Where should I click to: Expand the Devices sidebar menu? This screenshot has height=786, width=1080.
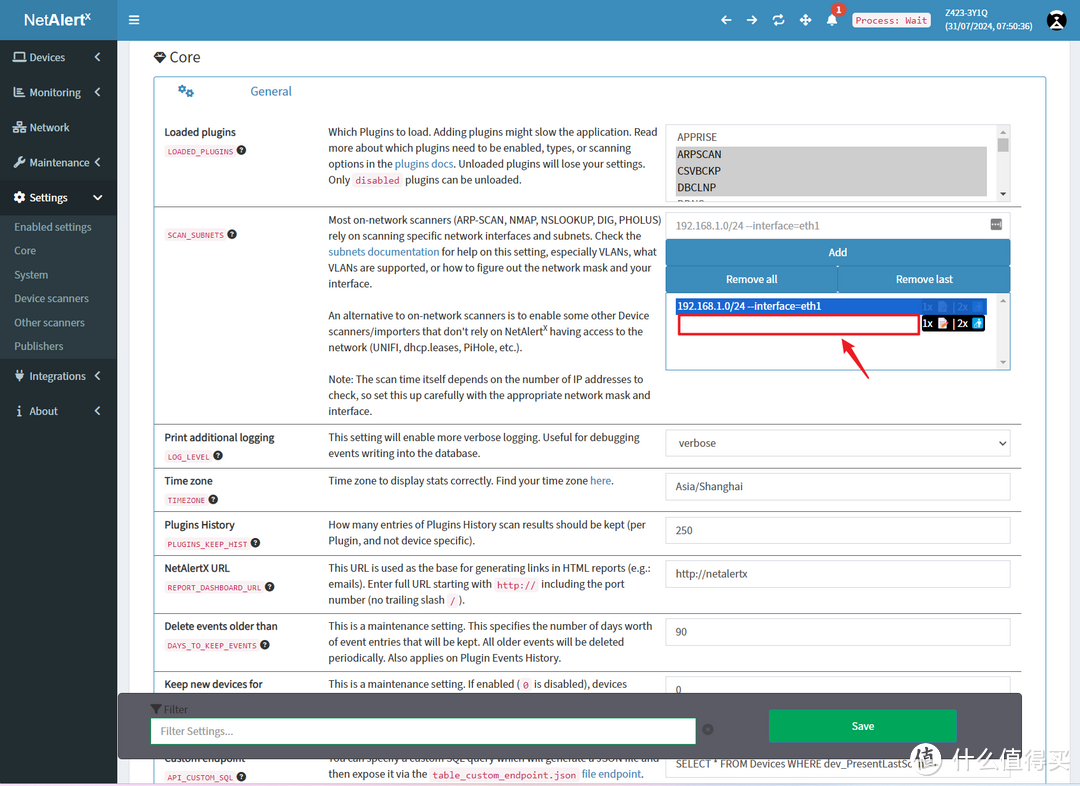pos(58,57)
